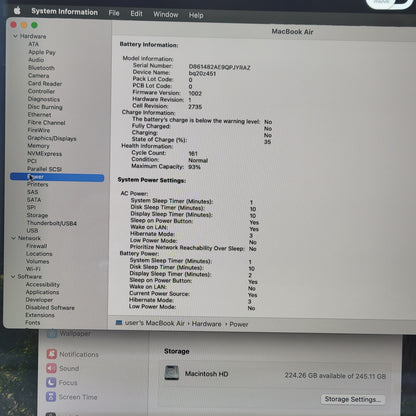Click Power in the path bar

pyautogui.click(x=239, y=324)
